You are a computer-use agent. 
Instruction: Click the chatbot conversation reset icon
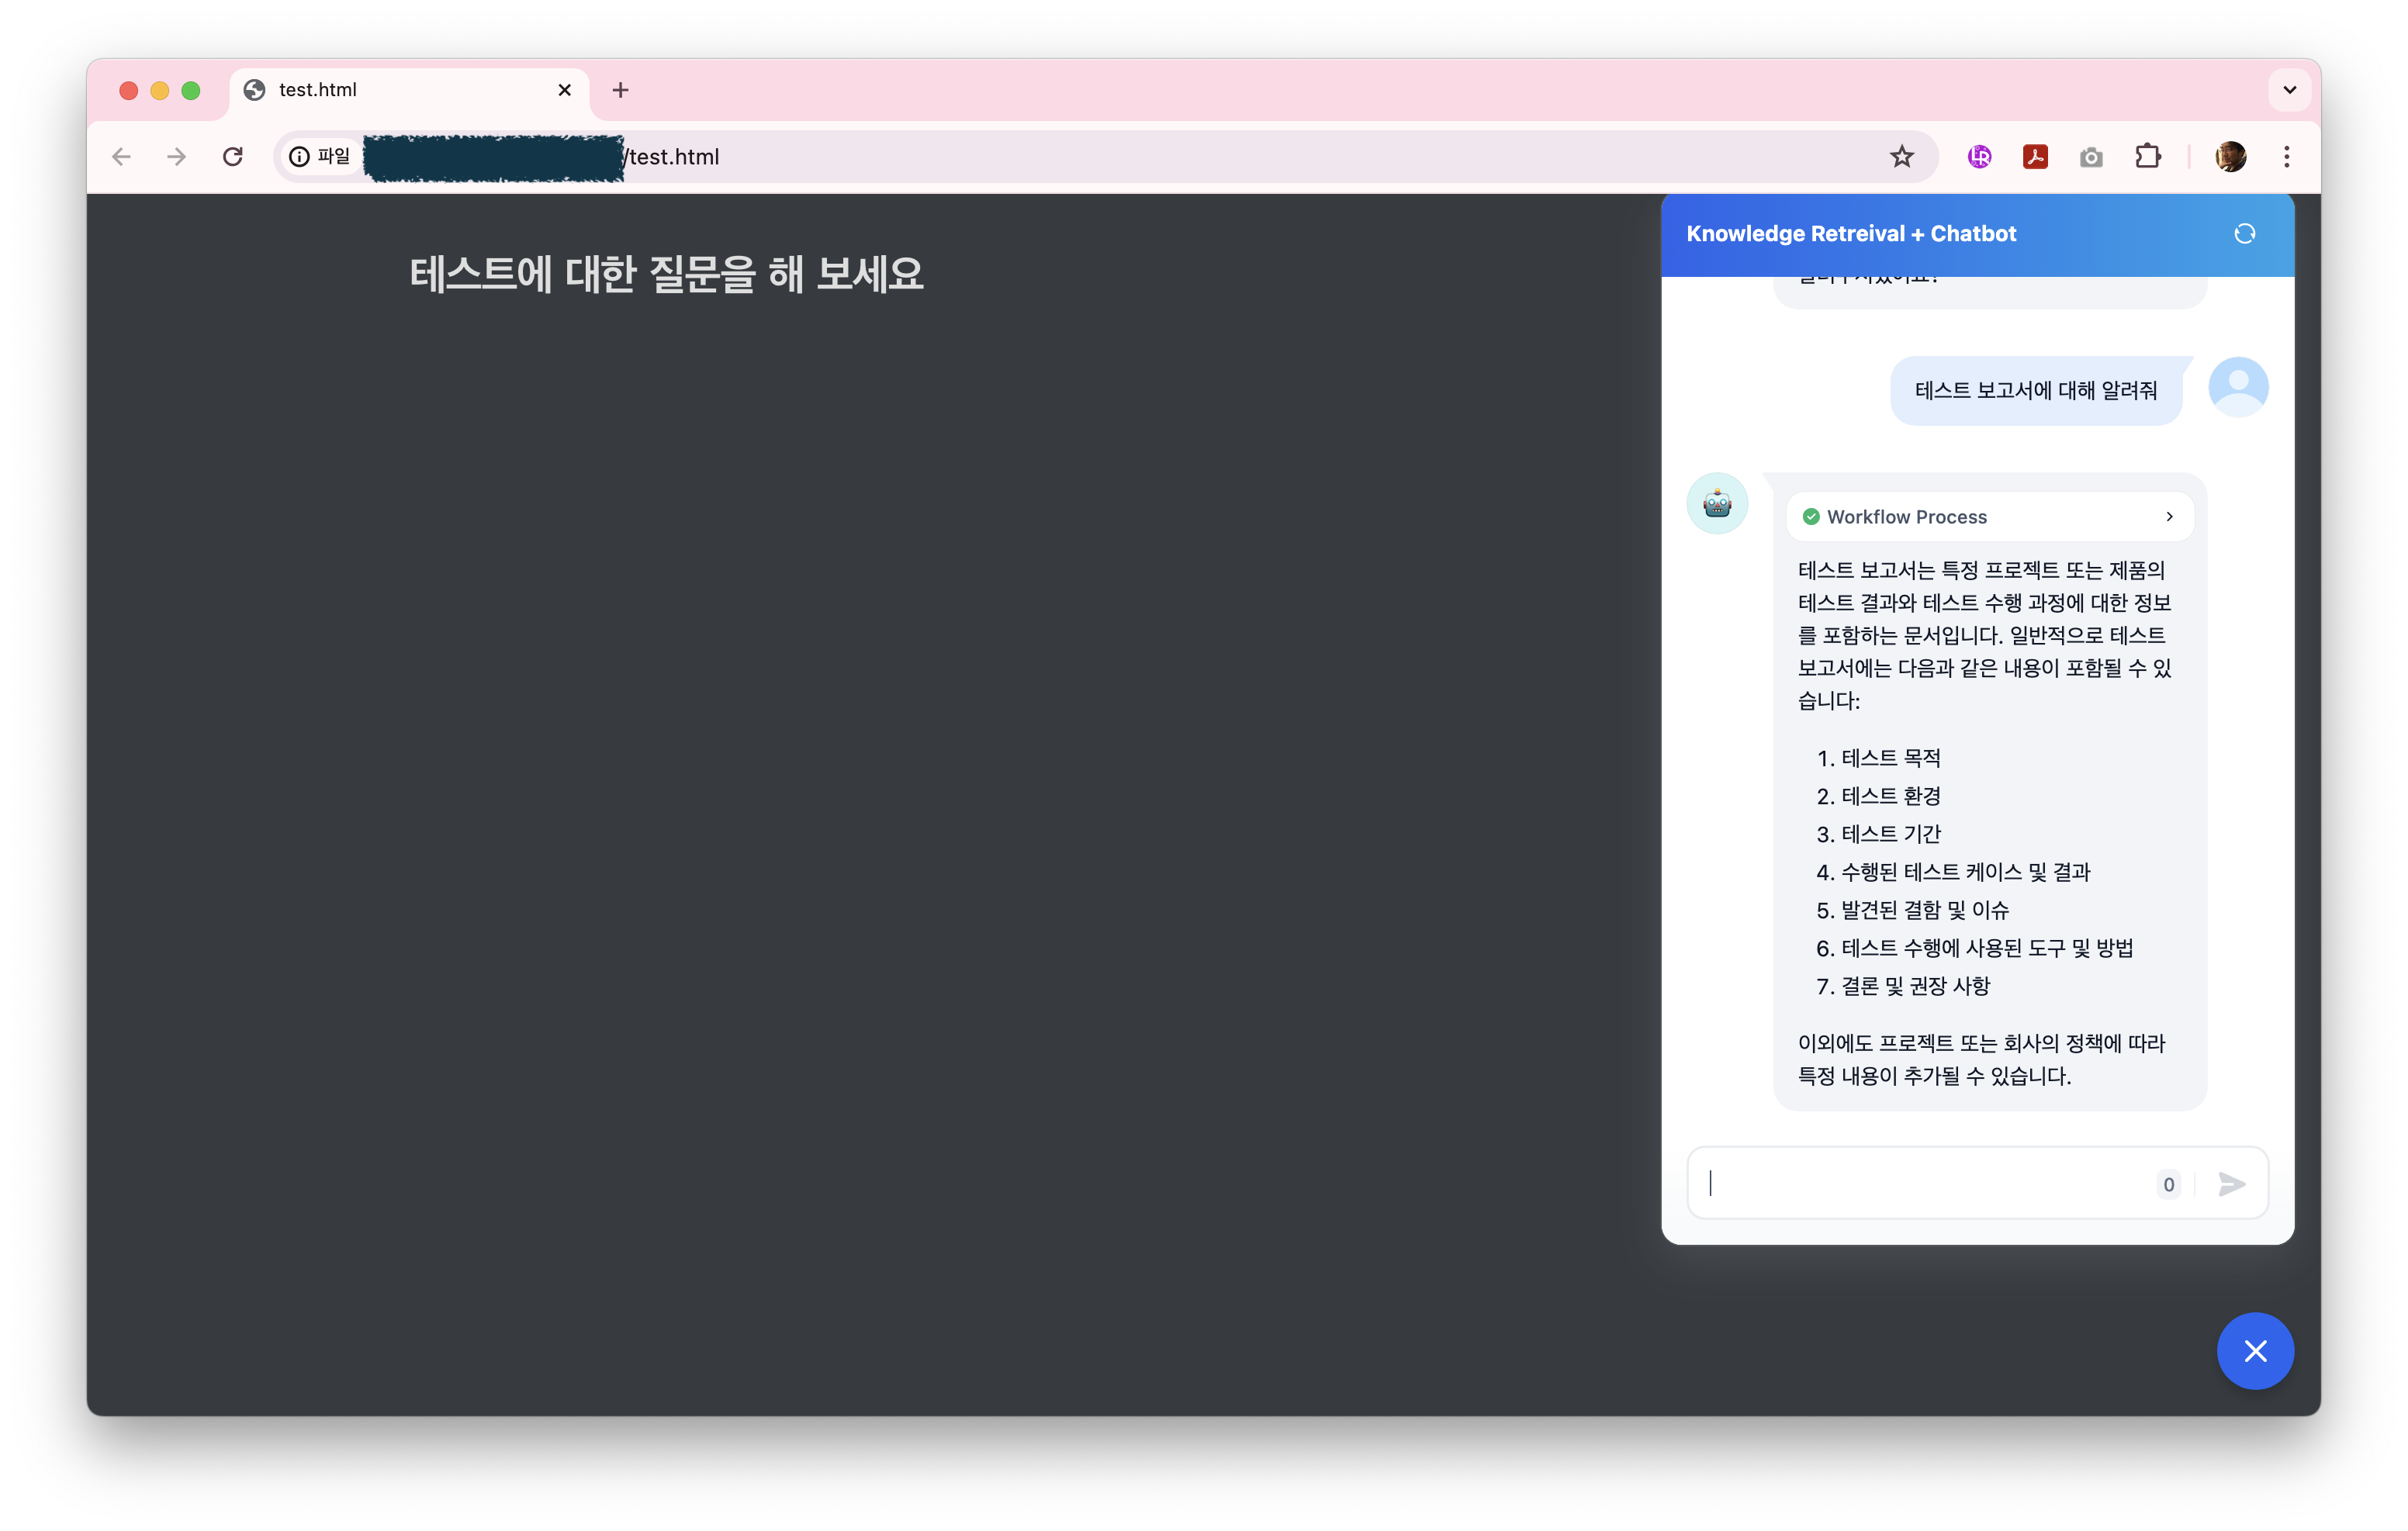[x=2244, y=234]
